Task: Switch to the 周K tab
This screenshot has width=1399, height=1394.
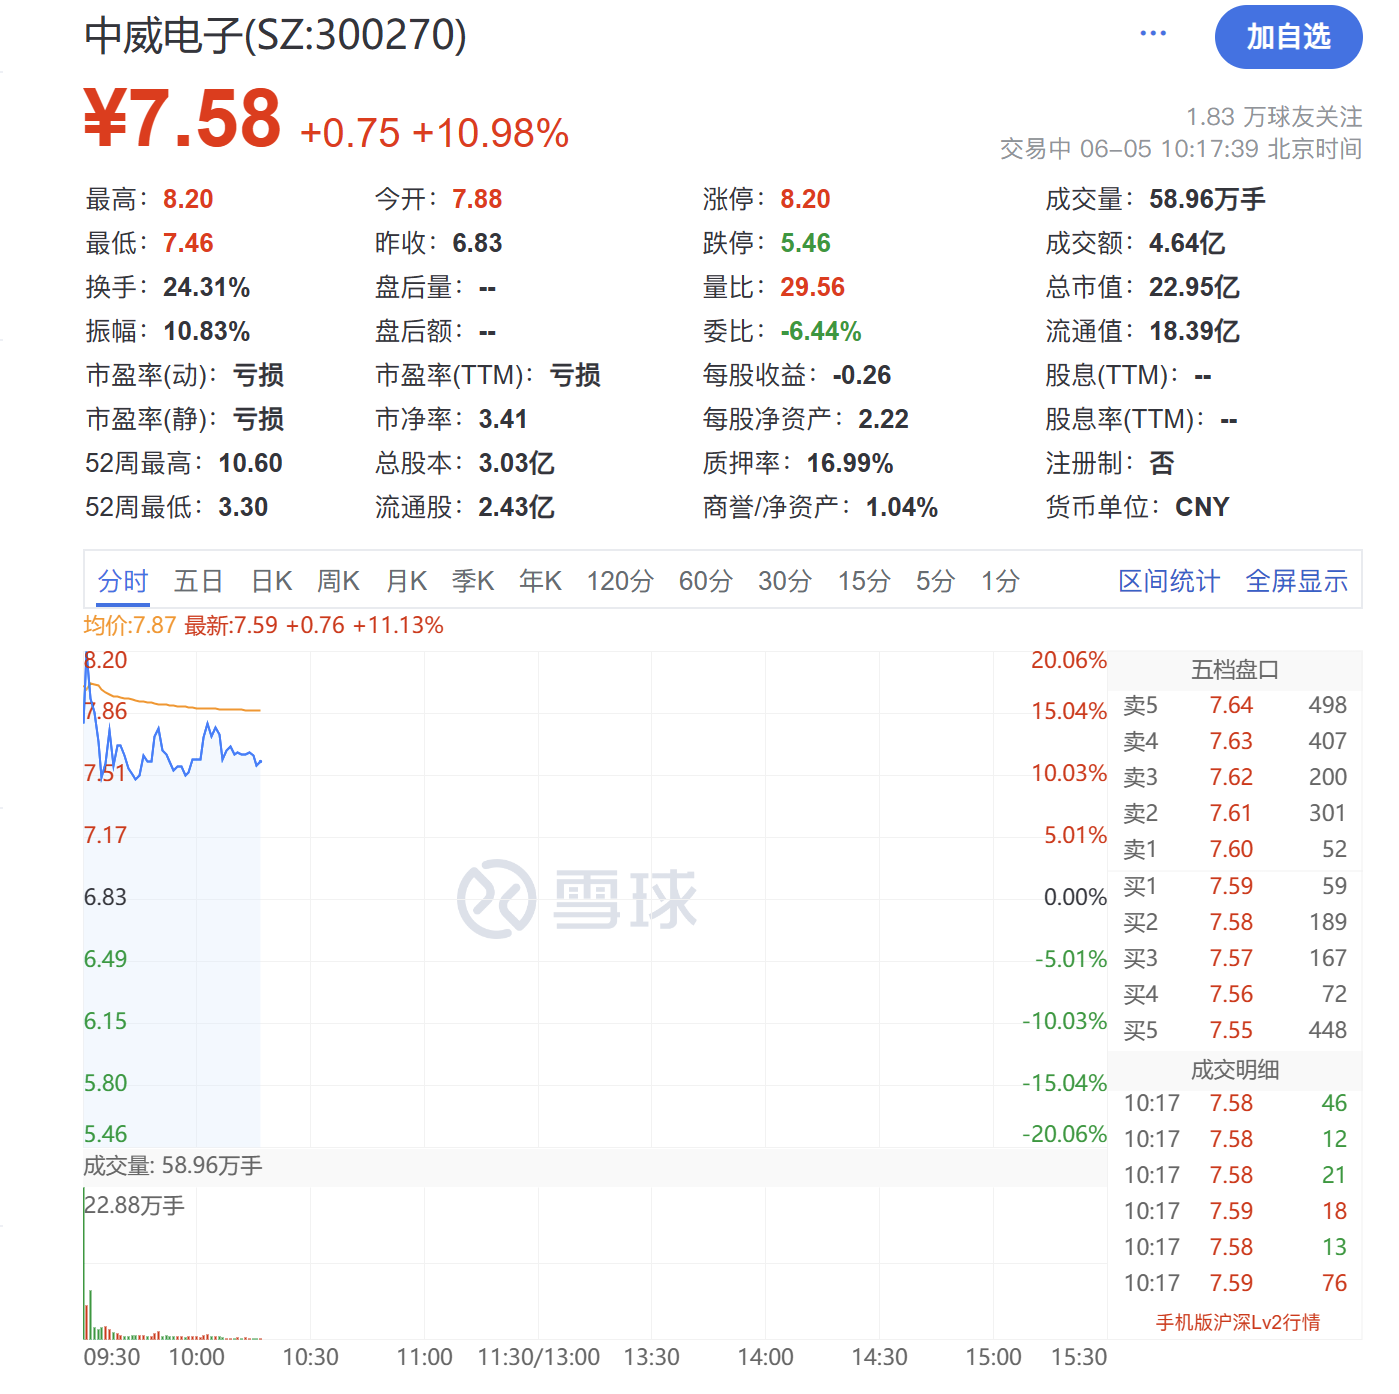Action: (338, 581)
